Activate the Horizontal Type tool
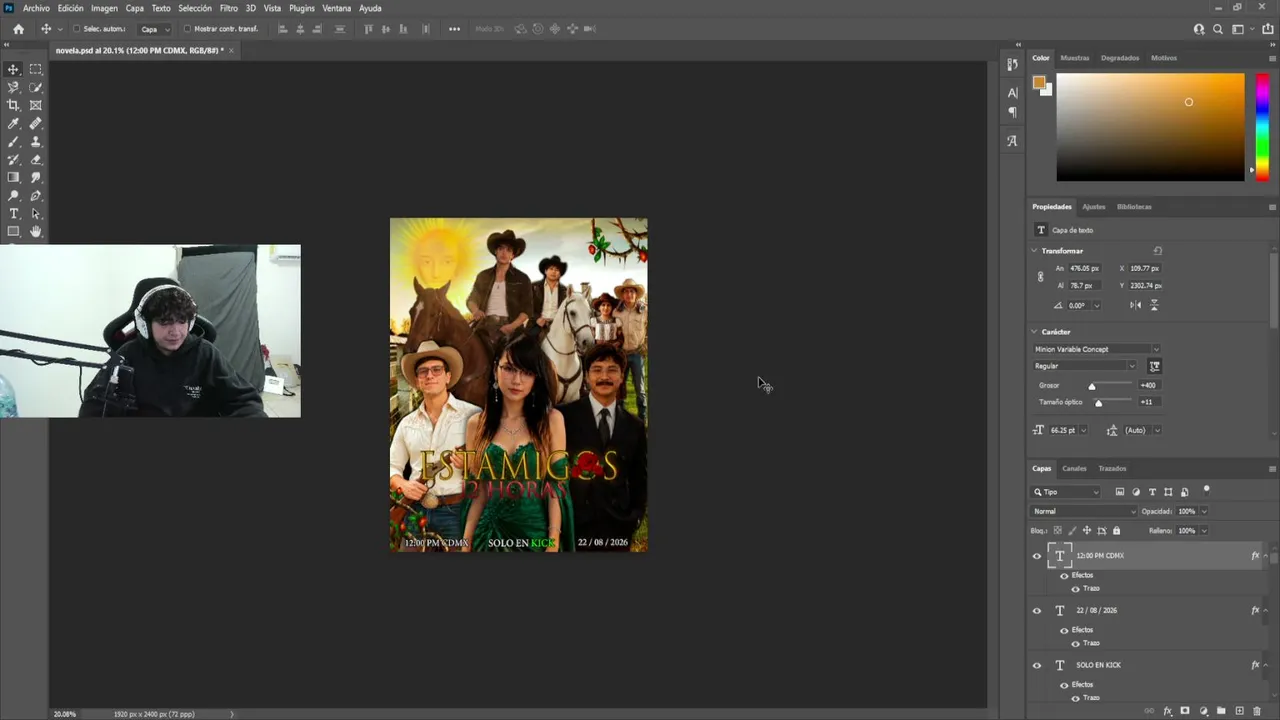The width and height of the screenshot is (1280, 720). pos(13,213)
